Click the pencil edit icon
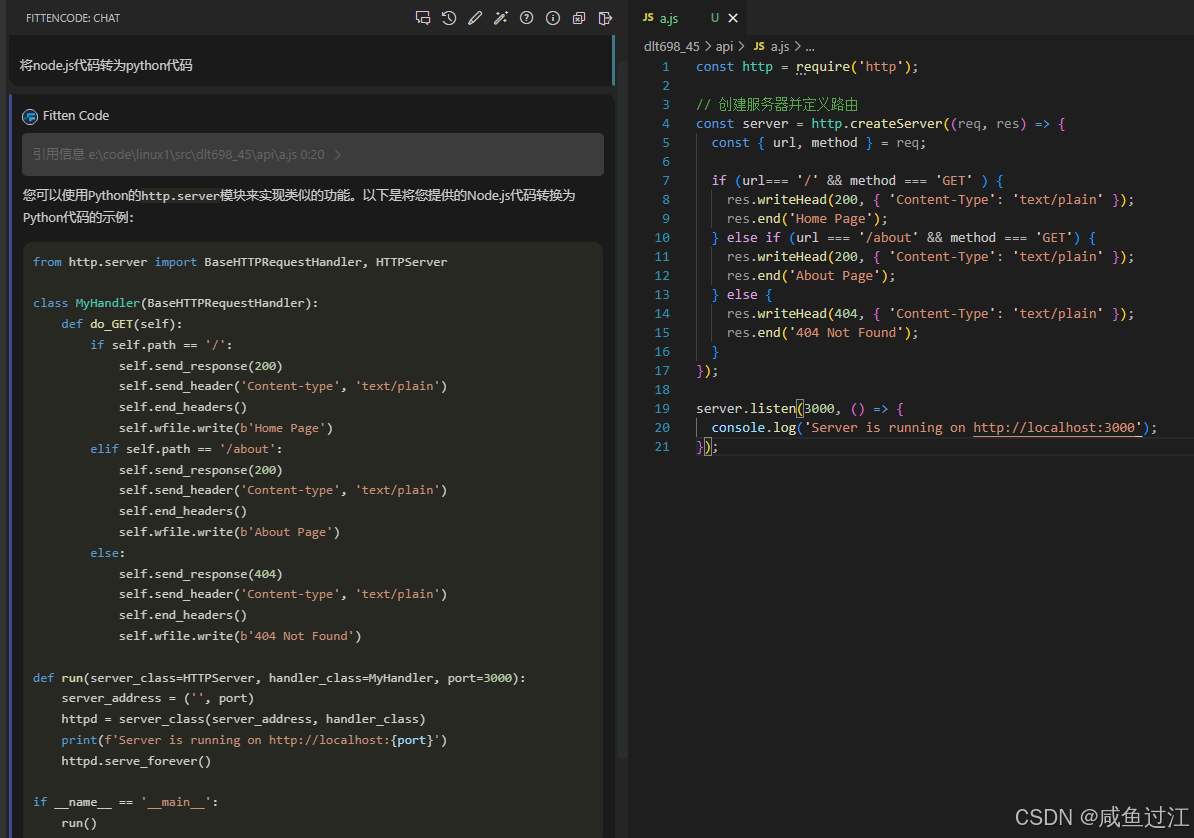The image size is (1194, 838). point(475,18)
